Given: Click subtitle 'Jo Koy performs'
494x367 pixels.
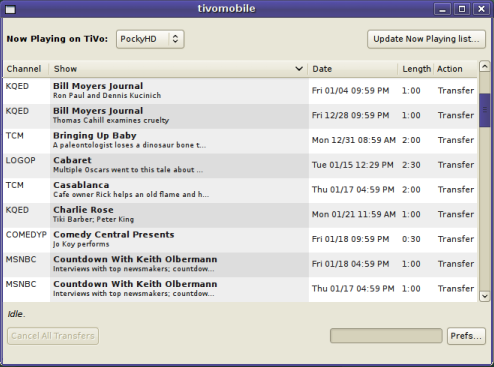Looking at the screenshot, I should click(81, 244).
